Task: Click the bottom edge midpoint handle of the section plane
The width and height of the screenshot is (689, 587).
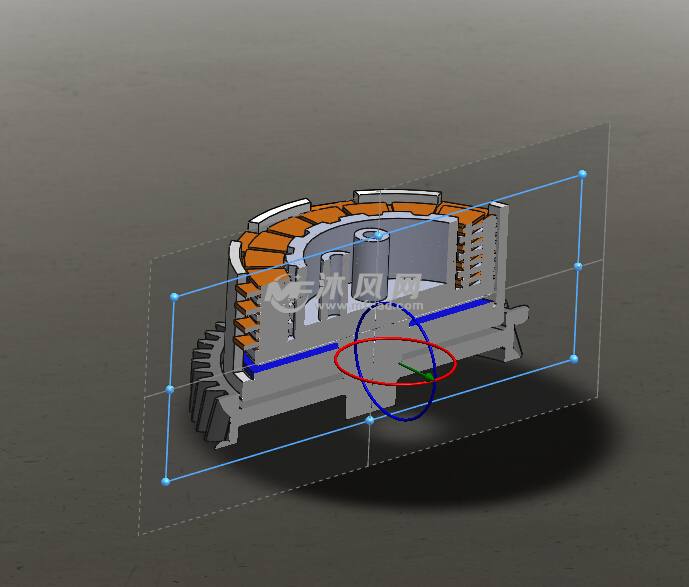Action: [x=370, y=420]
